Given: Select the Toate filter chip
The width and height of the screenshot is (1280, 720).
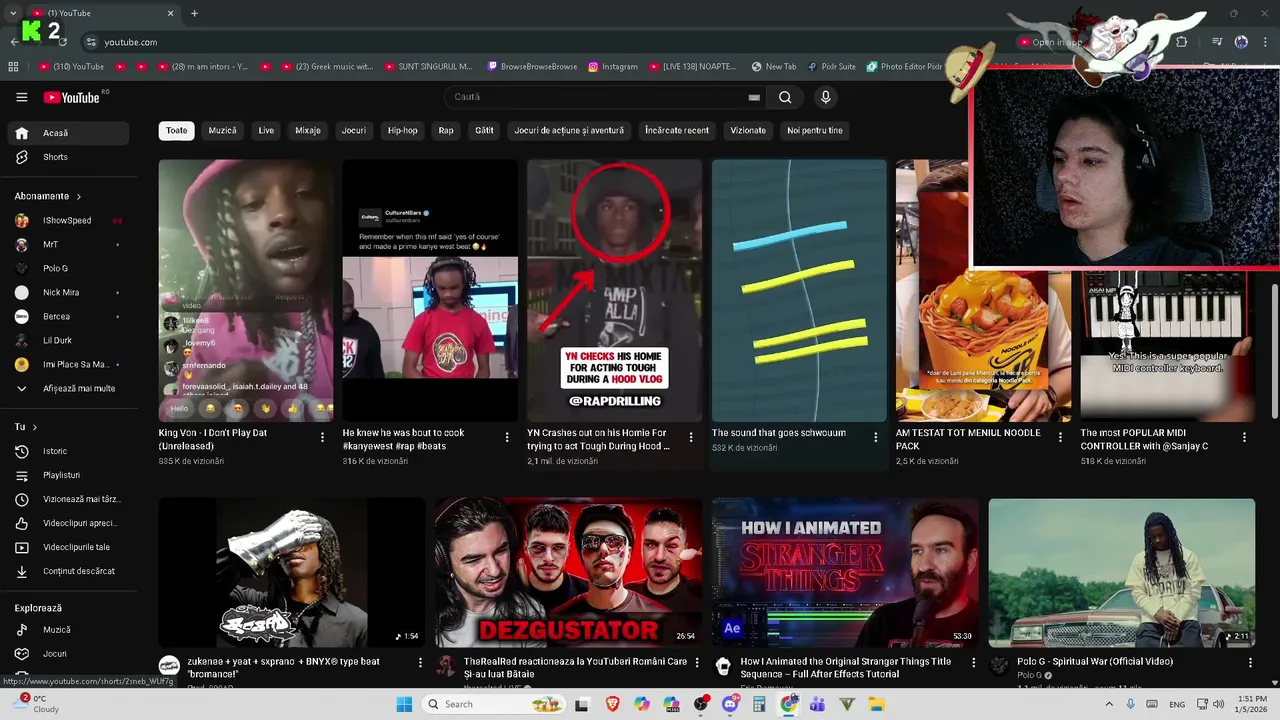Looking at the screenshot, I should click(x=176, y=130).
